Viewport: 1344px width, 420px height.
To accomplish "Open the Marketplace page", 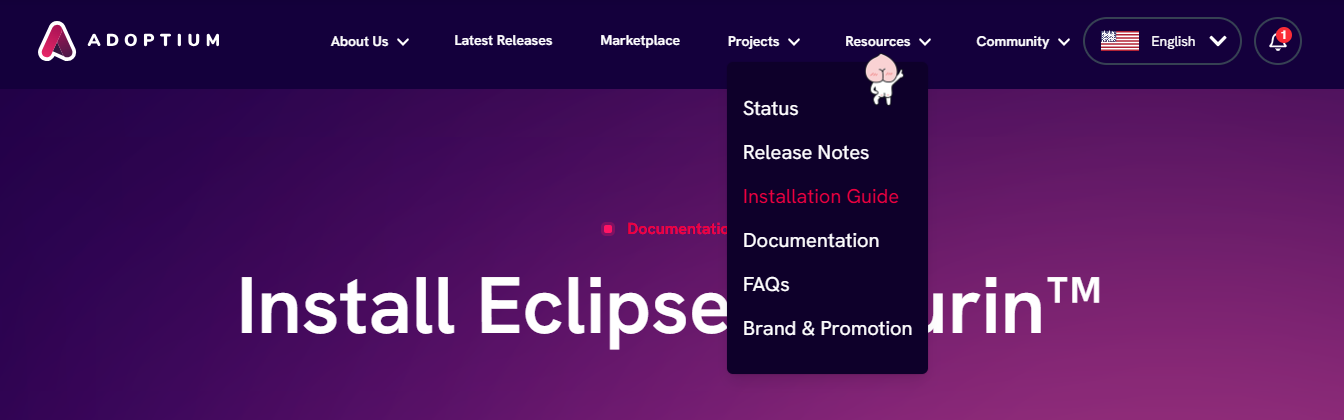I will tap(640, 41).
